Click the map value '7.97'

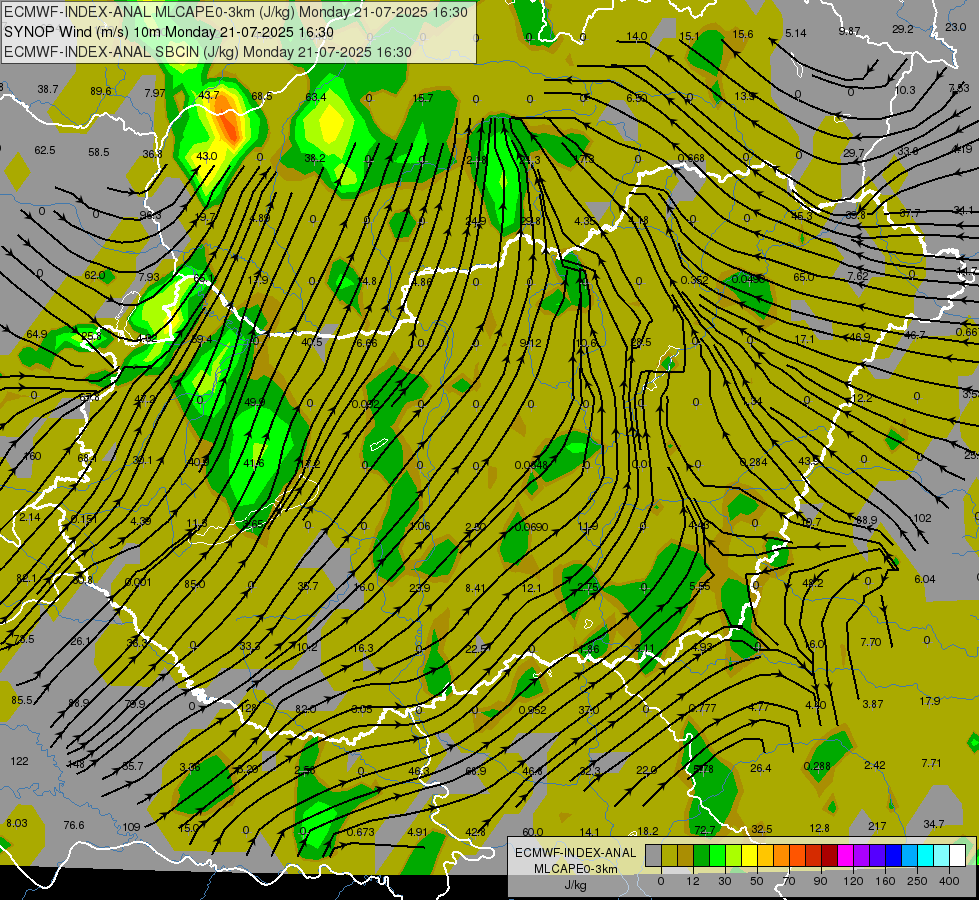pyautogui.click(x=155, y=93)
